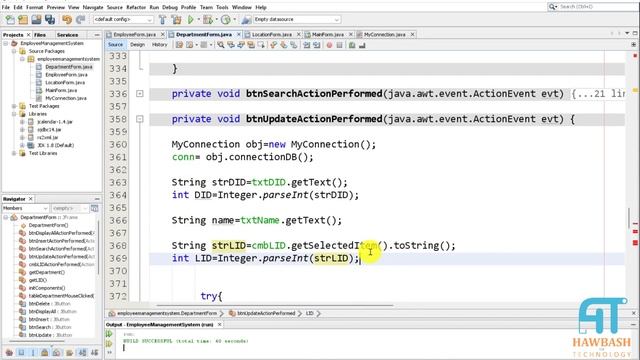
Task: Expand the Test Packages node
Action: click(x=14, y=106)
